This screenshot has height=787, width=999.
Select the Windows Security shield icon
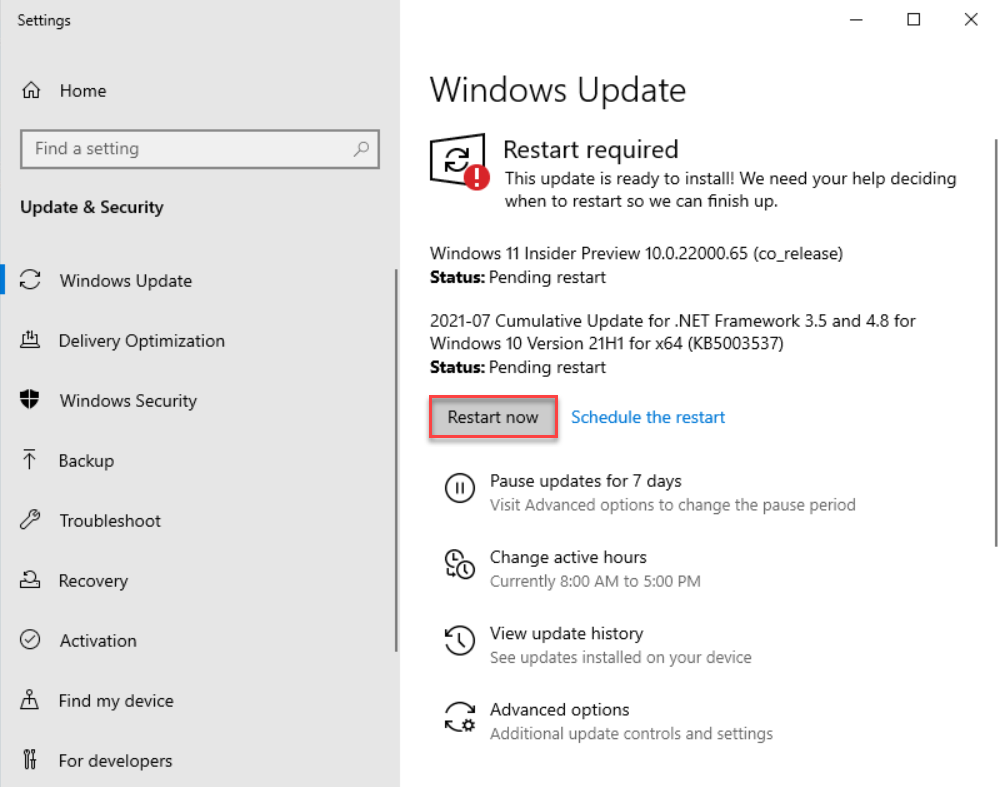(x=30, y=401)
